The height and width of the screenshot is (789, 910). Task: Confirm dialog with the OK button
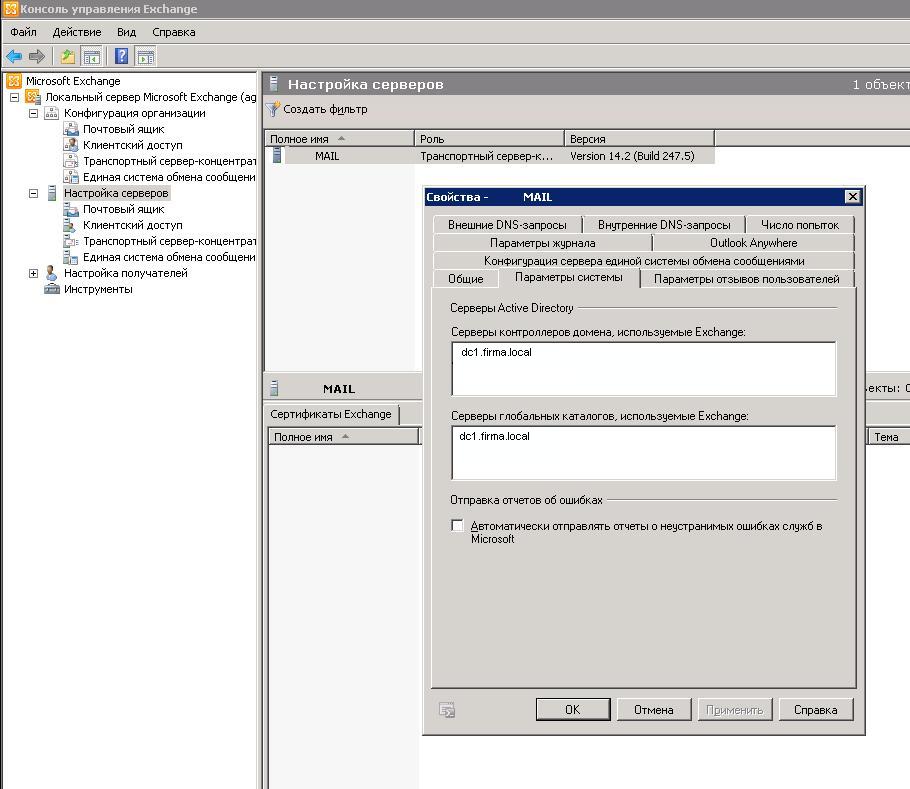point(573,710)
